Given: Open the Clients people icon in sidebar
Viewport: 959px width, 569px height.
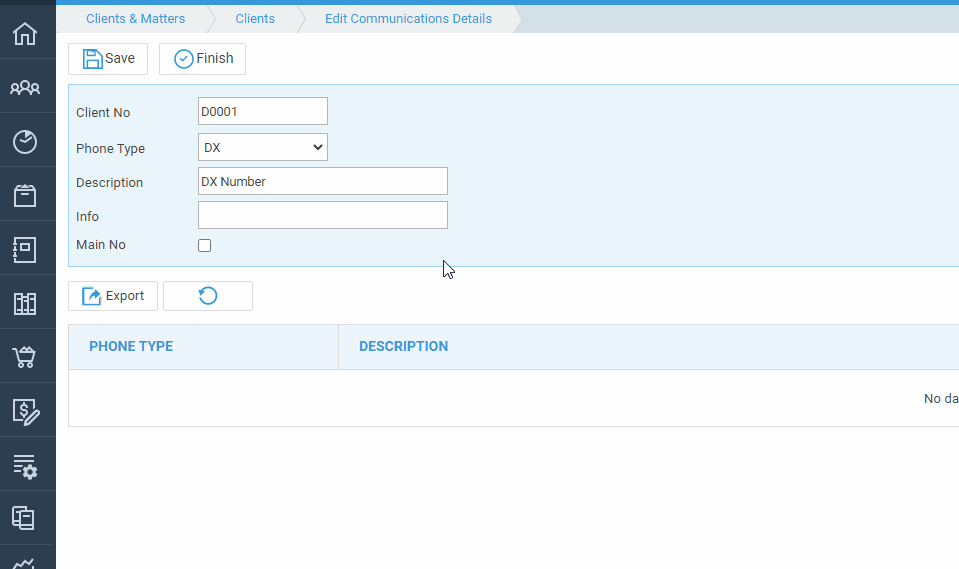Looking at the screenshot, I should click(25, 87).
